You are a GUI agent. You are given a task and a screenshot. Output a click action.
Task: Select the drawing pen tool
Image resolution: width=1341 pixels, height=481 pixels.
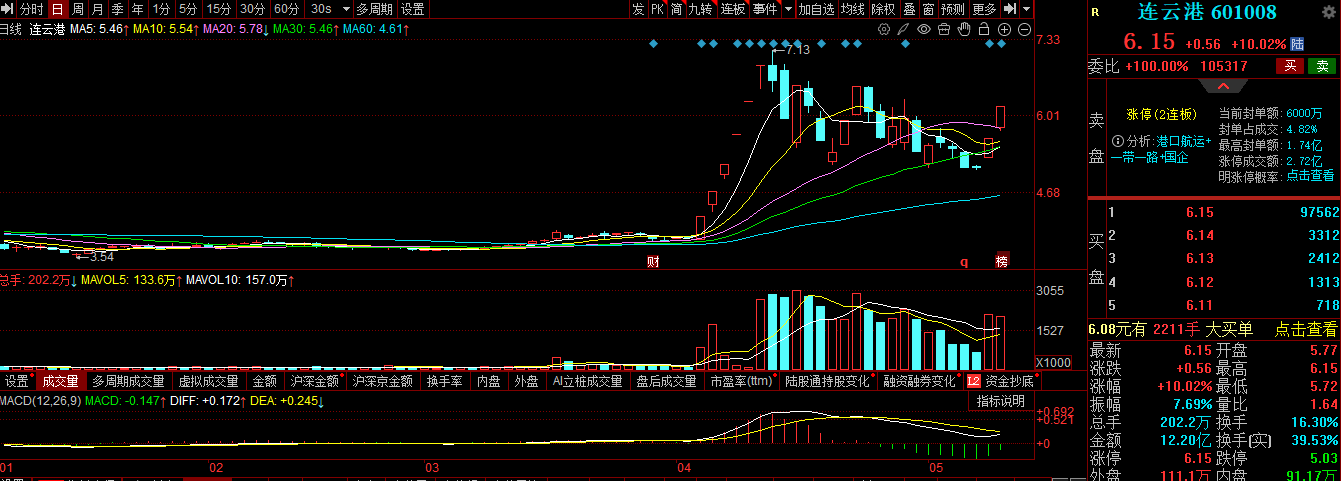click(x=904, y=30)
